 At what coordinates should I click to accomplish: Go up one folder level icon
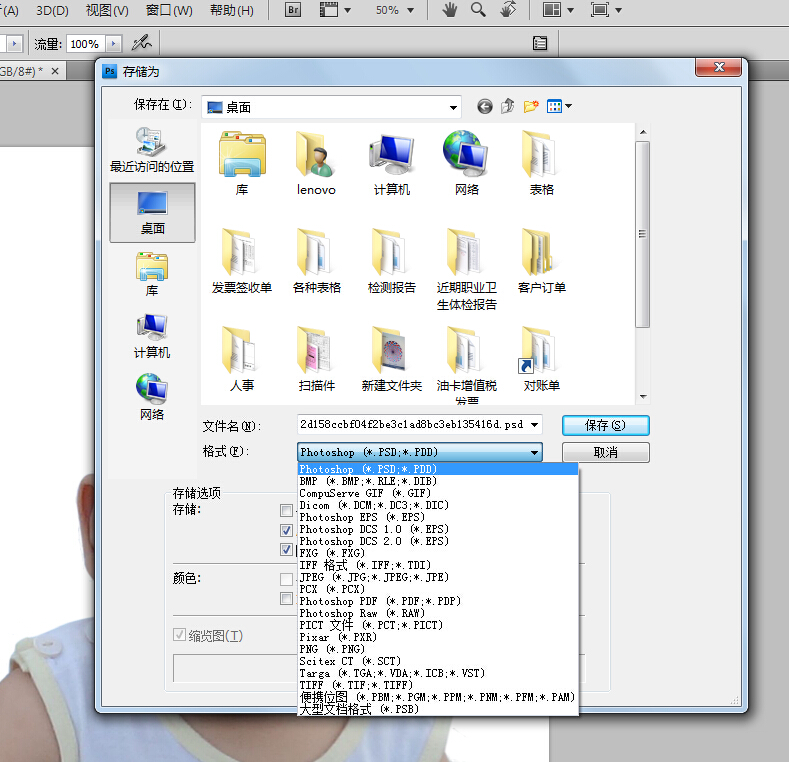pos(507,106)
